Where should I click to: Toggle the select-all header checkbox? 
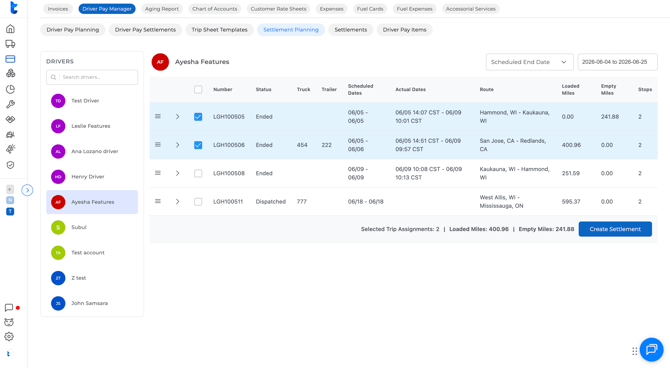[x=198, y=89]
